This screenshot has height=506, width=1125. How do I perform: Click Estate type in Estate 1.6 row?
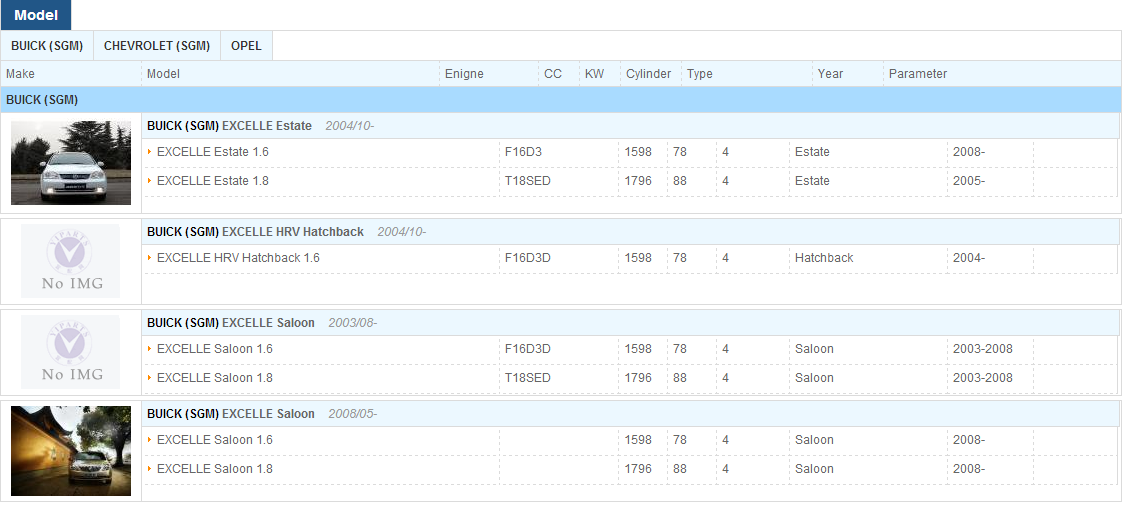812,152
